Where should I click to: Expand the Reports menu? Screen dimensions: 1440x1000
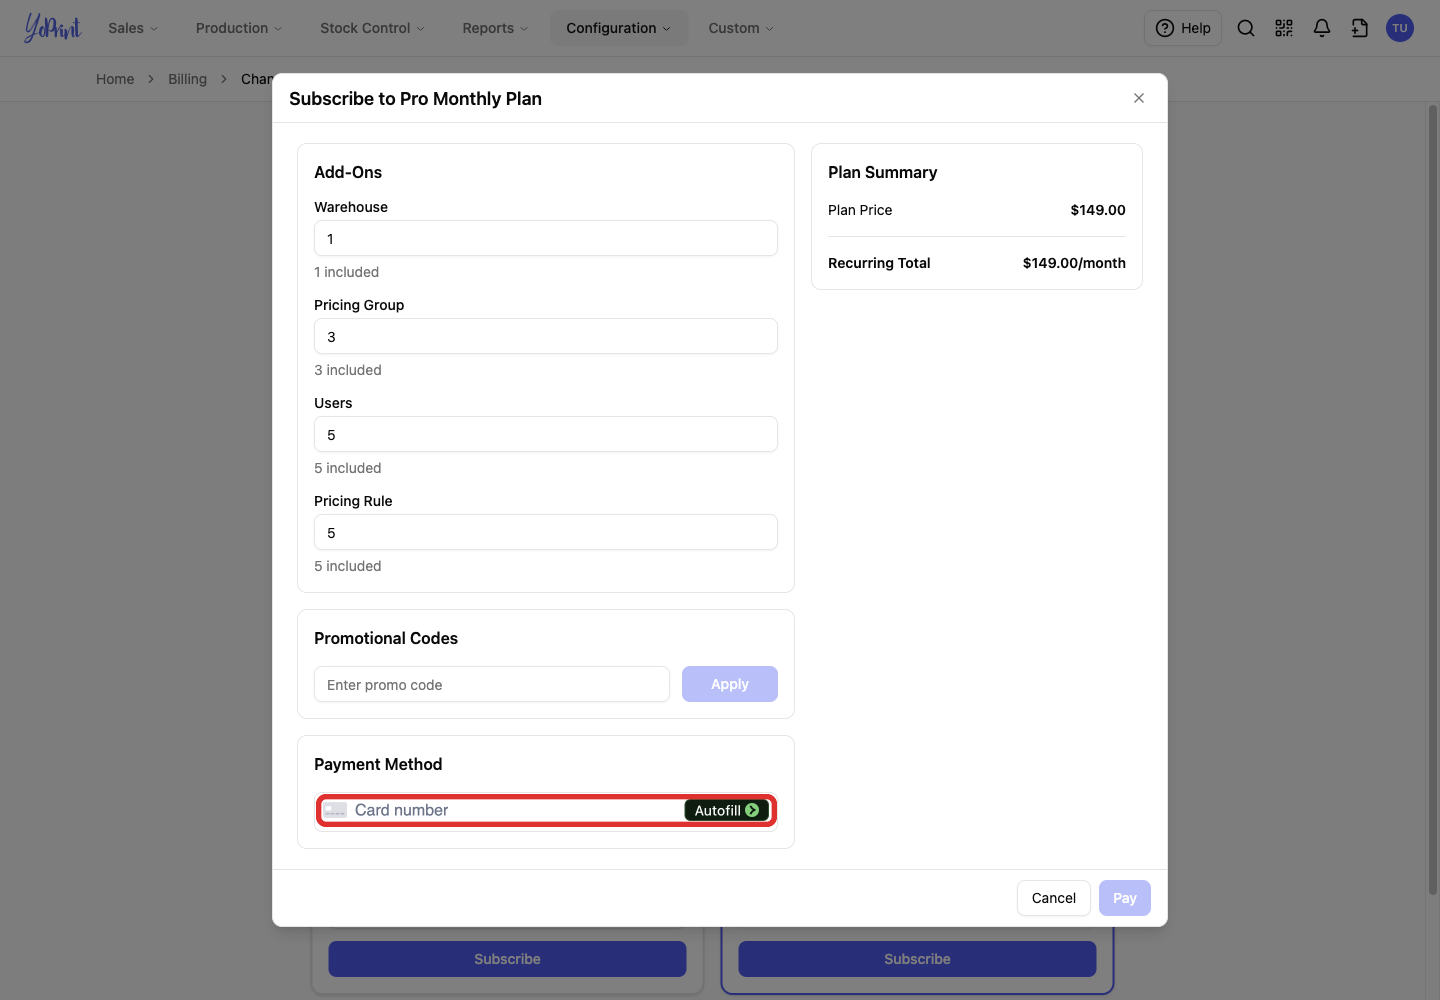click(x=495, y=28)
